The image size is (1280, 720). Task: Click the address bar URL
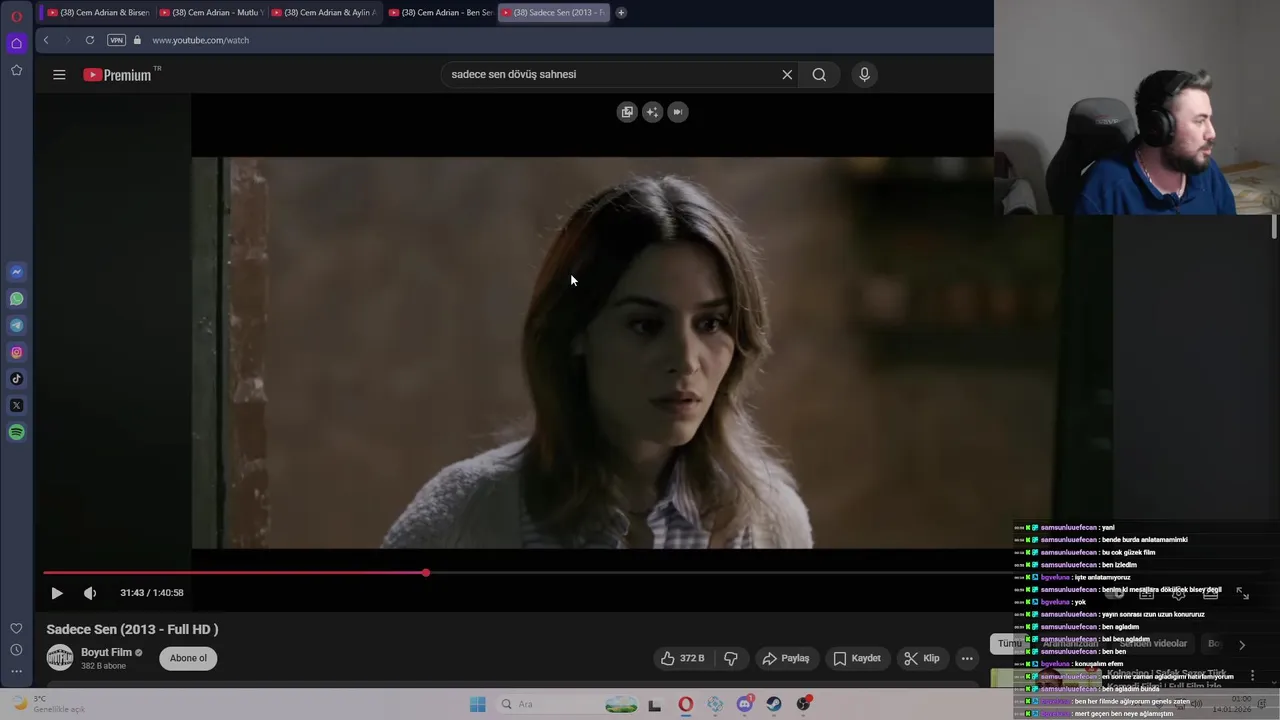[200, 40]
